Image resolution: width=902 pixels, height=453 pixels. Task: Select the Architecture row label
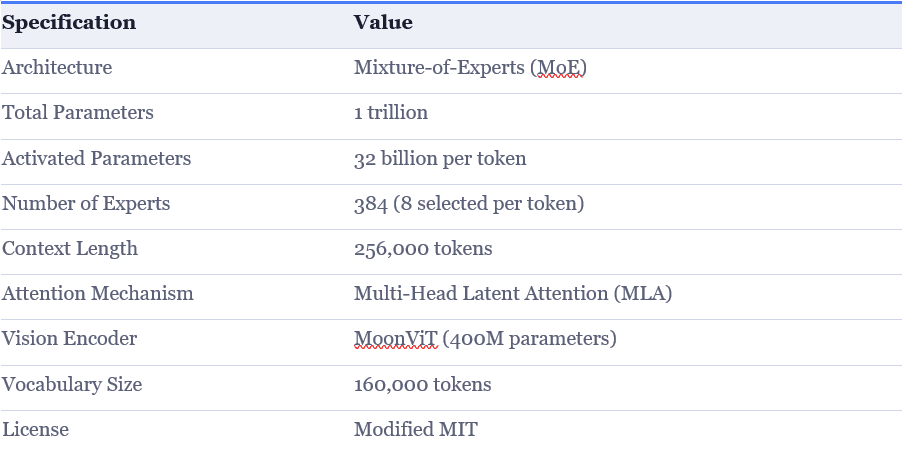(57, 68)
